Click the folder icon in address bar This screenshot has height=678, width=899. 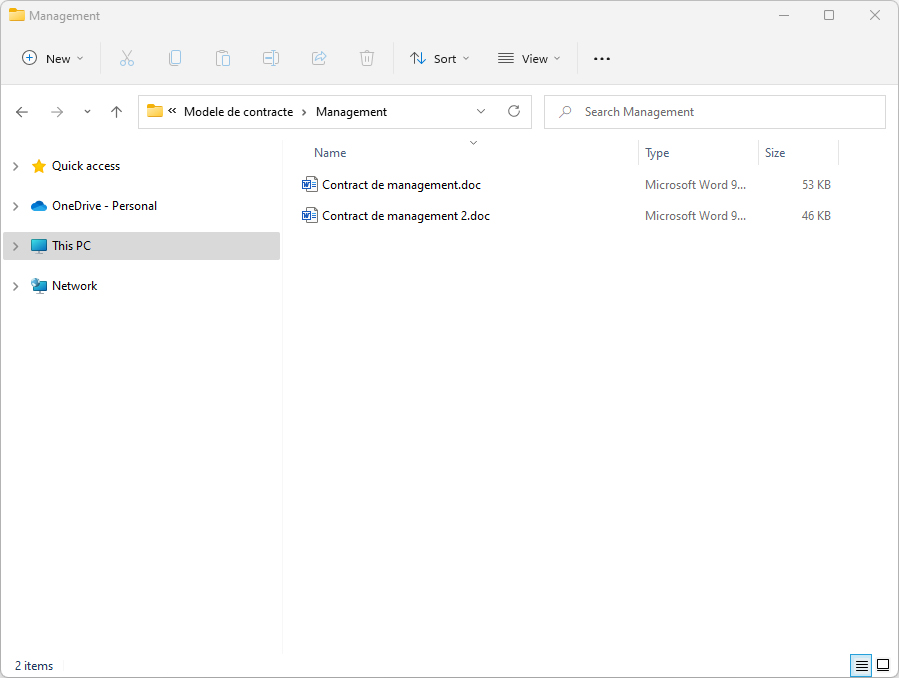155,111
